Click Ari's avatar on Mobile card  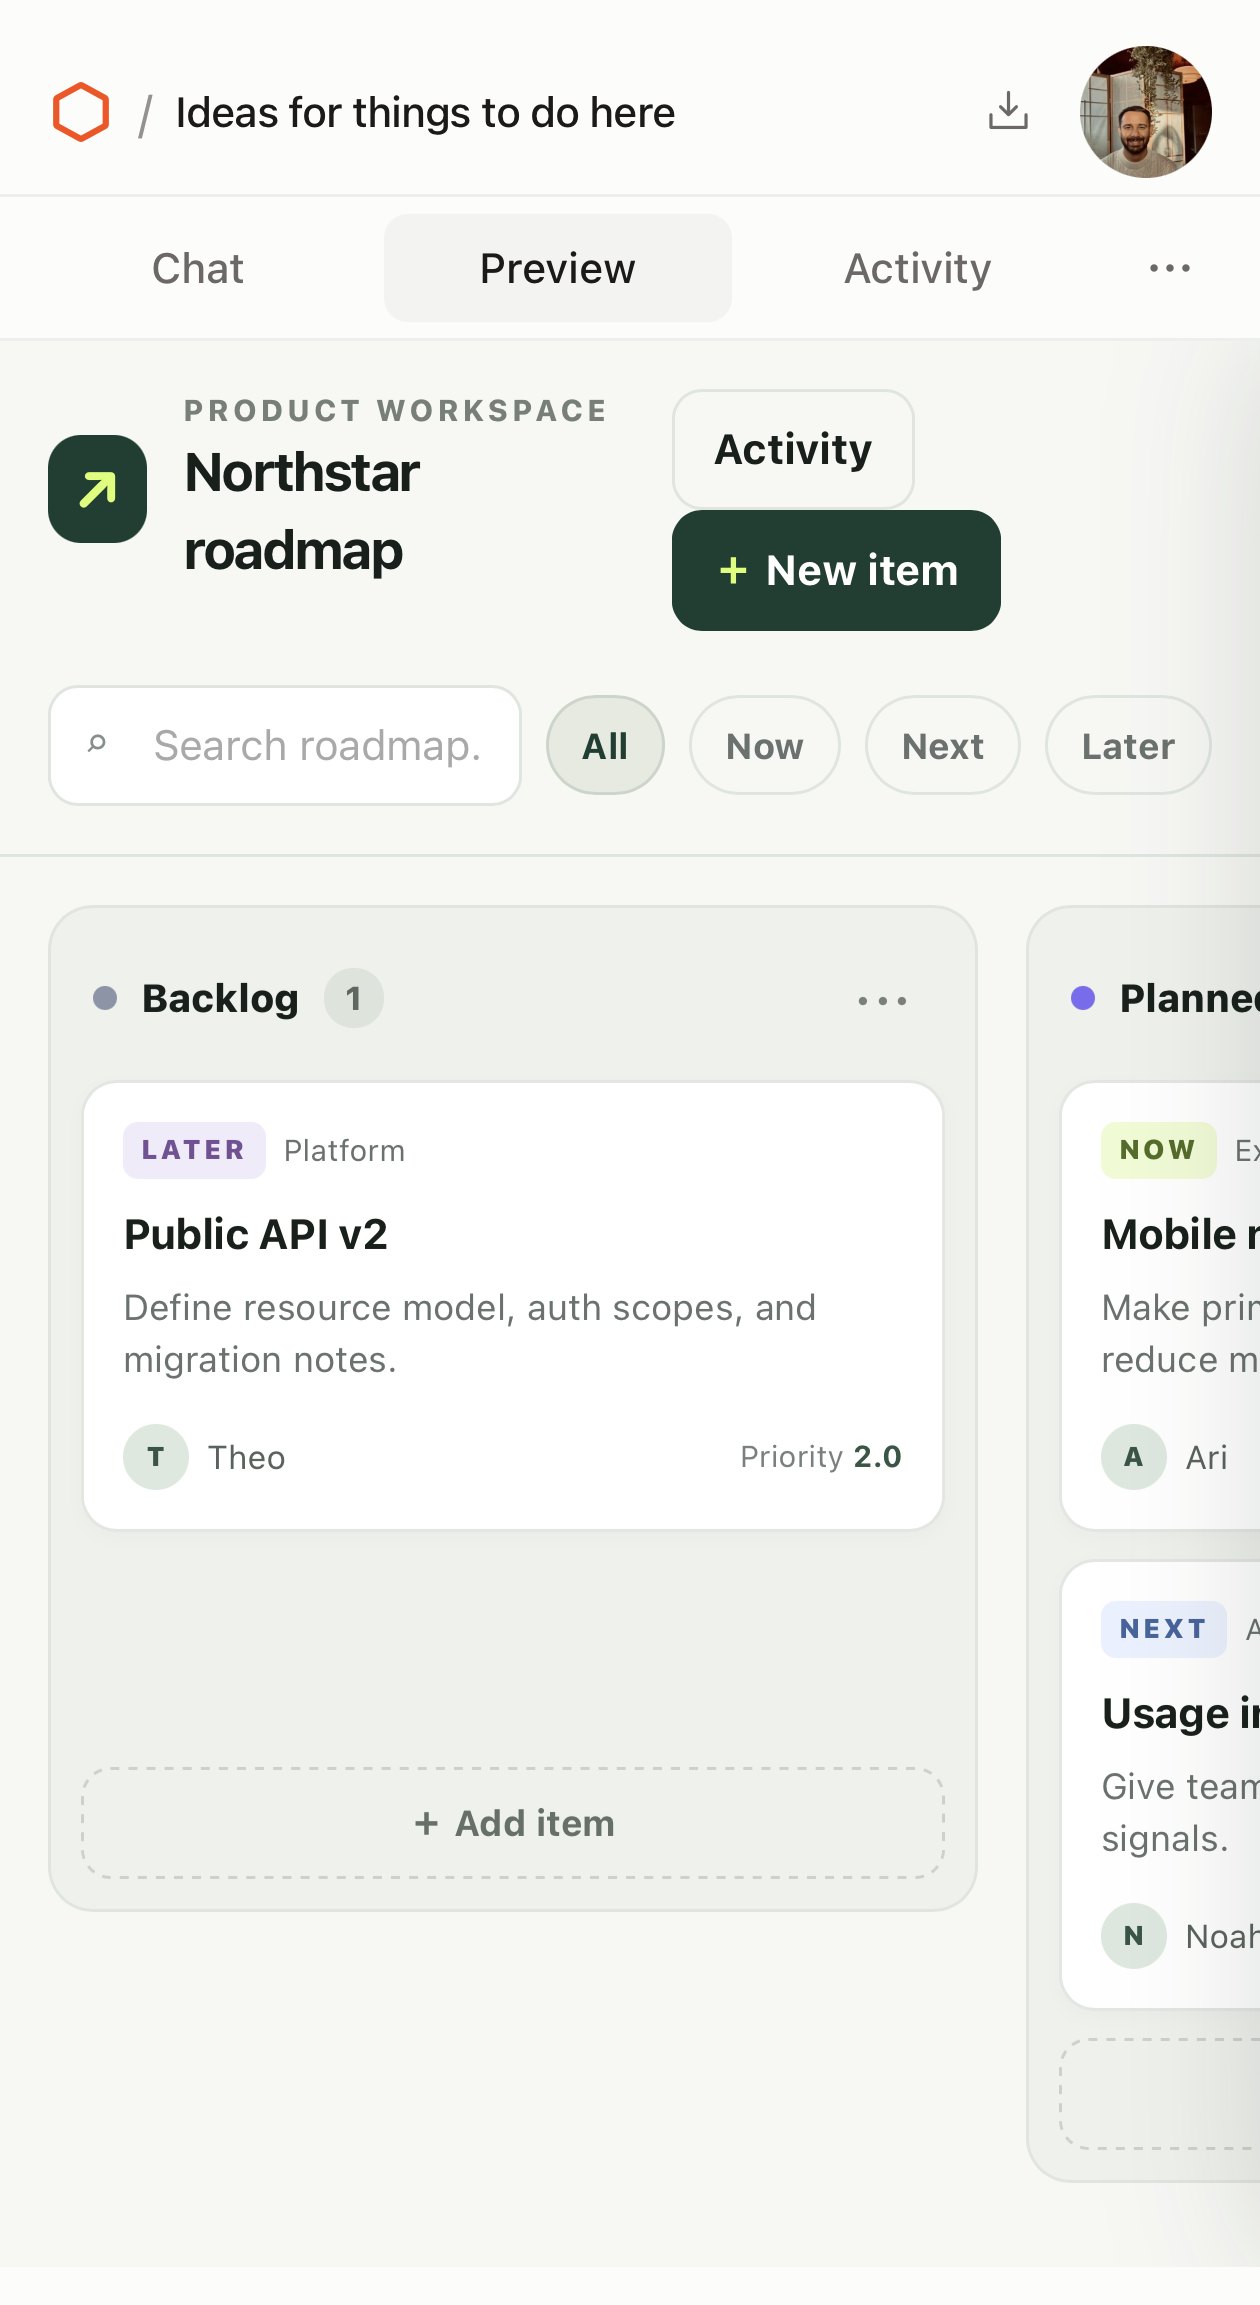coord(1134,1457)
